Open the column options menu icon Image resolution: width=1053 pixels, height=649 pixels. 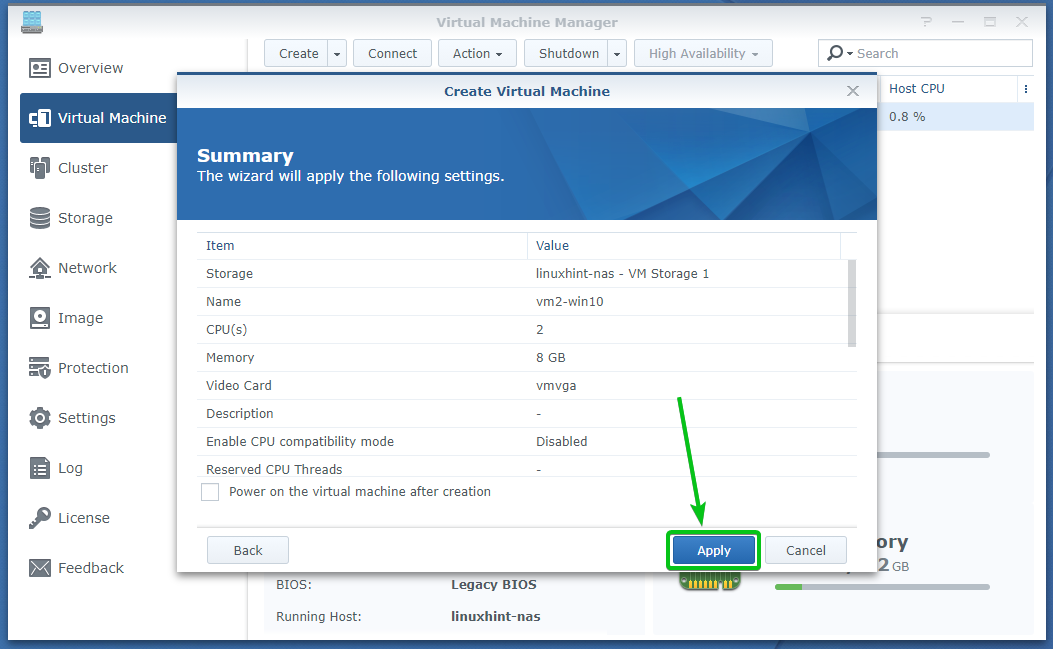click(1025, 89)
